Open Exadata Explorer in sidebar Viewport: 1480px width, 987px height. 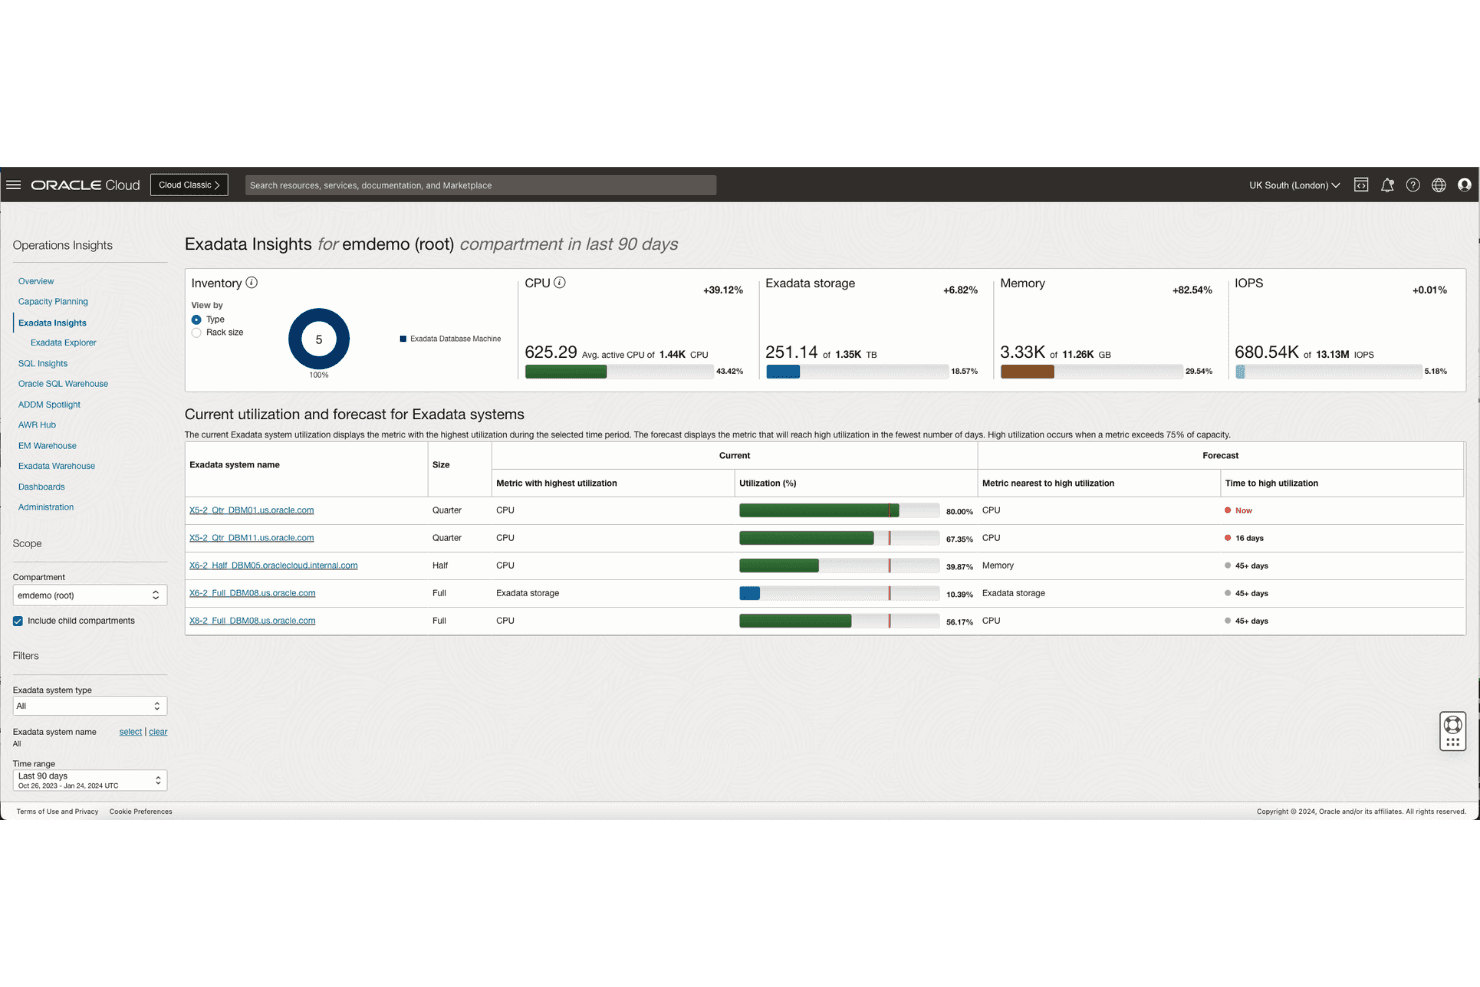[63, 343]
